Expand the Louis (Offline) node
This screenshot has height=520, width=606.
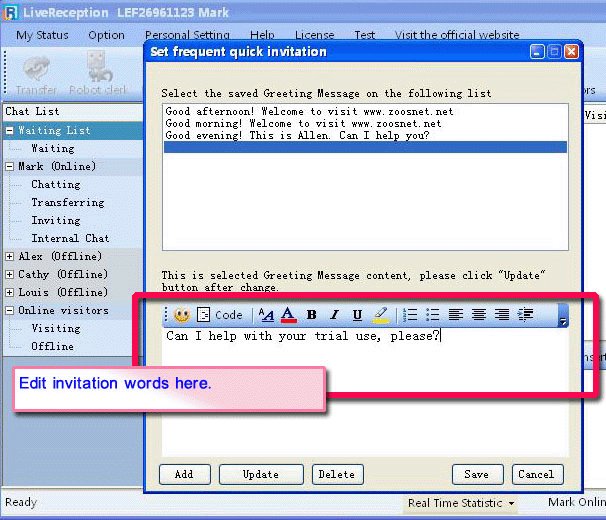click(10, 292)
